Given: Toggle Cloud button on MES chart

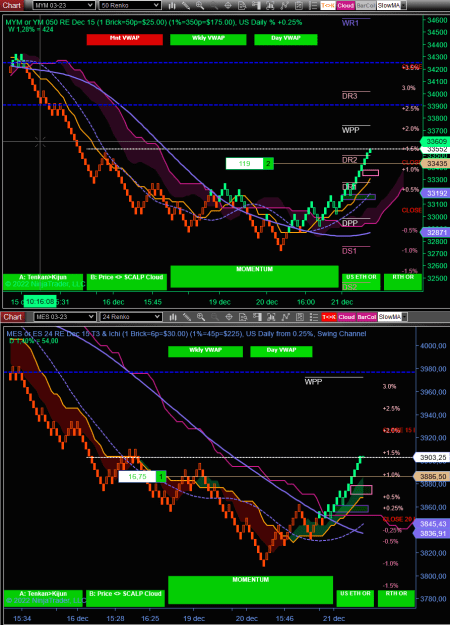Looking at the screenshot, I should [346, 317].
